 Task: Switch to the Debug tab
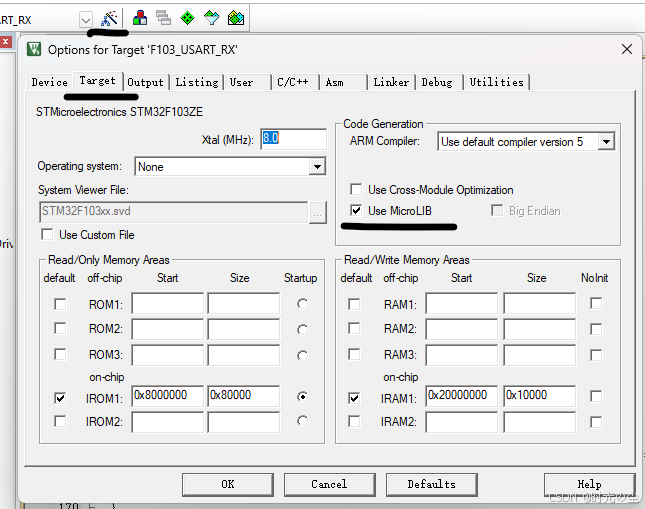point(439,82)
